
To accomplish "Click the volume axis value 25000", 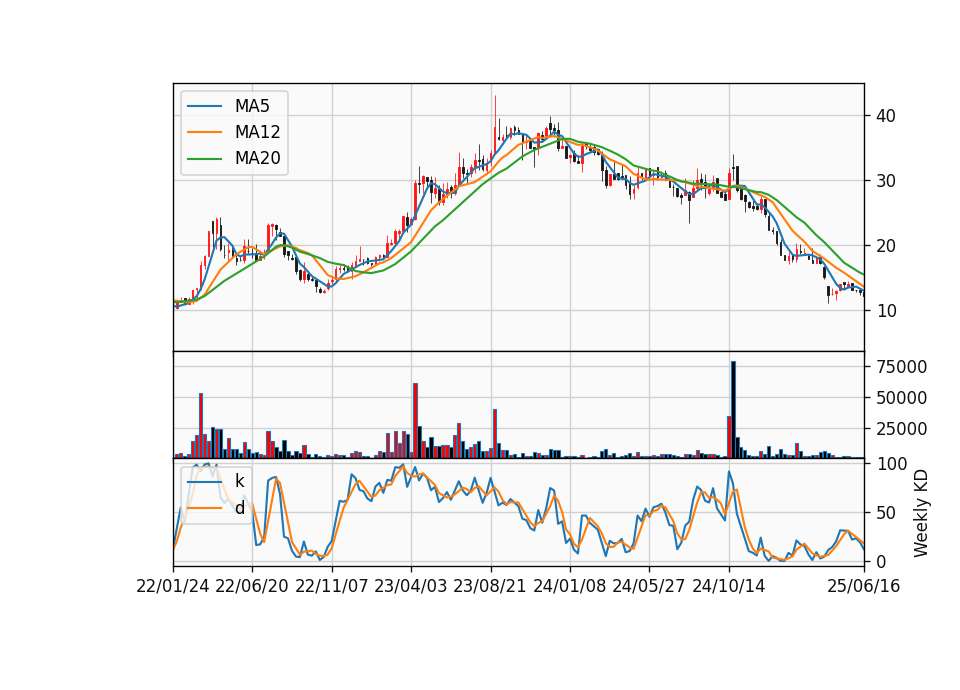I will point(902,429).
